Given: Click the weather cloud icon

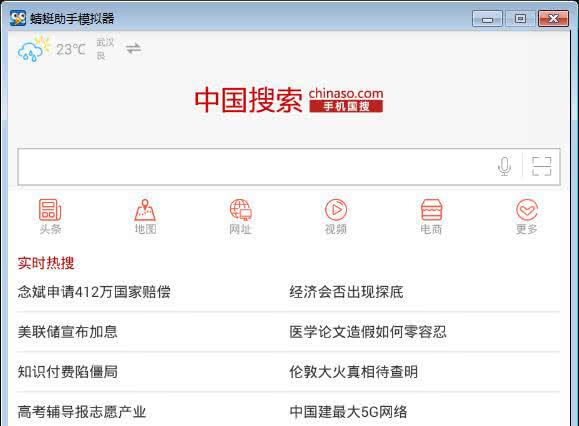Looking at the screenshot, I should click(x=34, y=49).
